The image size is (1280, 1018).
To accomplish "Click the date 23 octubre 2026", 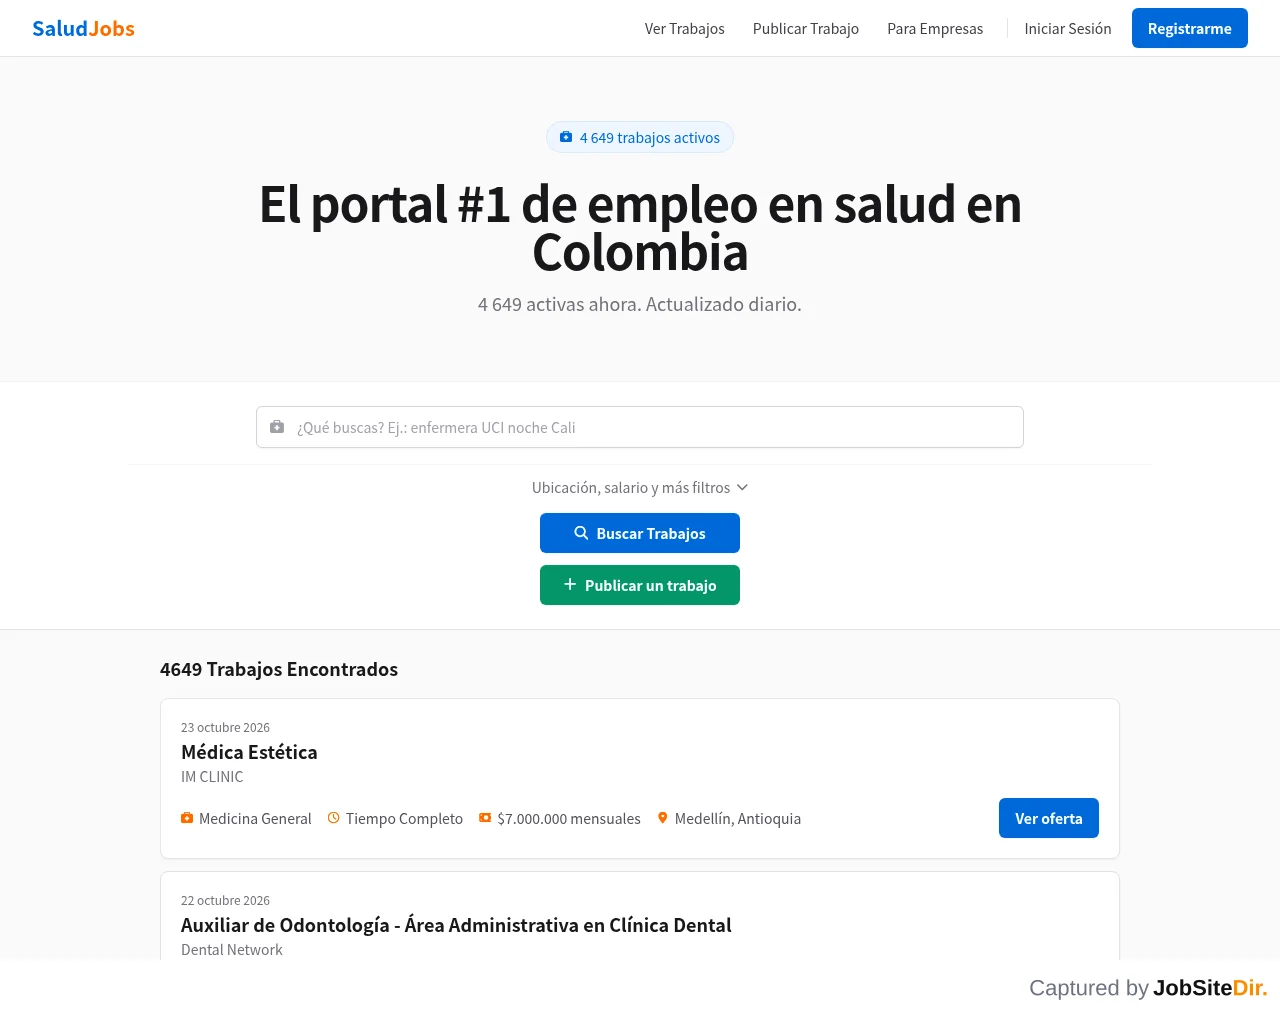I will coord(225,727).
